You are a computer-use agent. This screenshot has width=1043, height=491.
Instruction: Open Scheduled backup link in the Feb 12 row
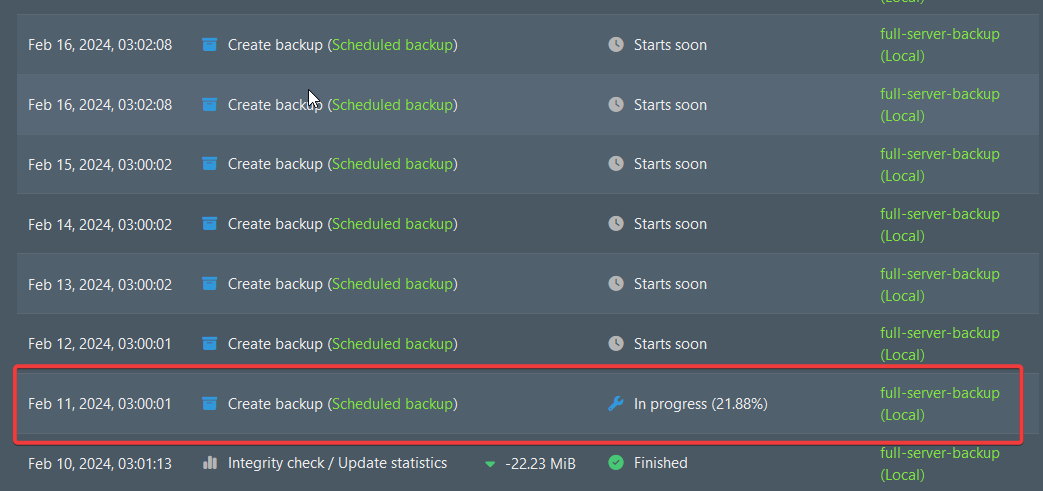click(392, 344)
